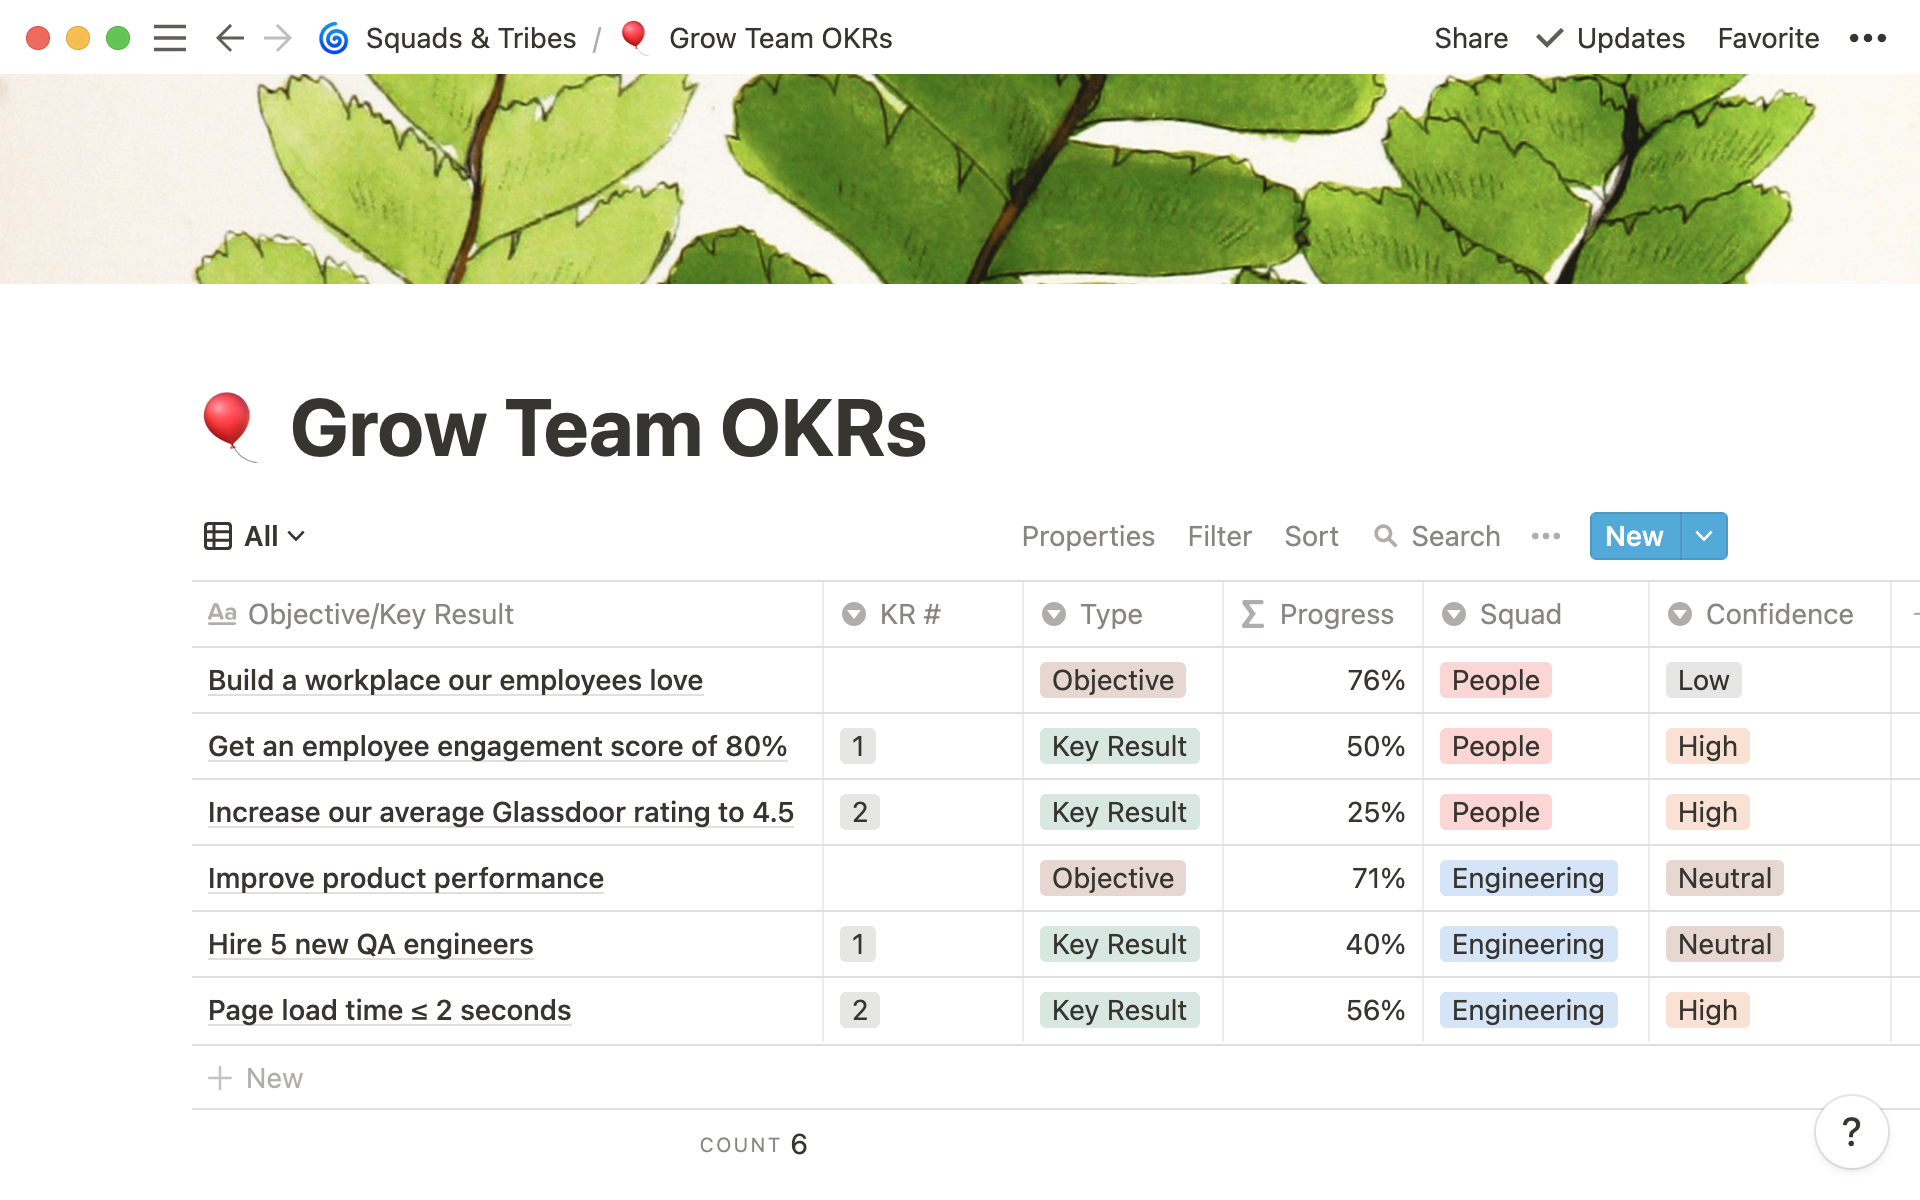Click the KR # column select icon

853,614
